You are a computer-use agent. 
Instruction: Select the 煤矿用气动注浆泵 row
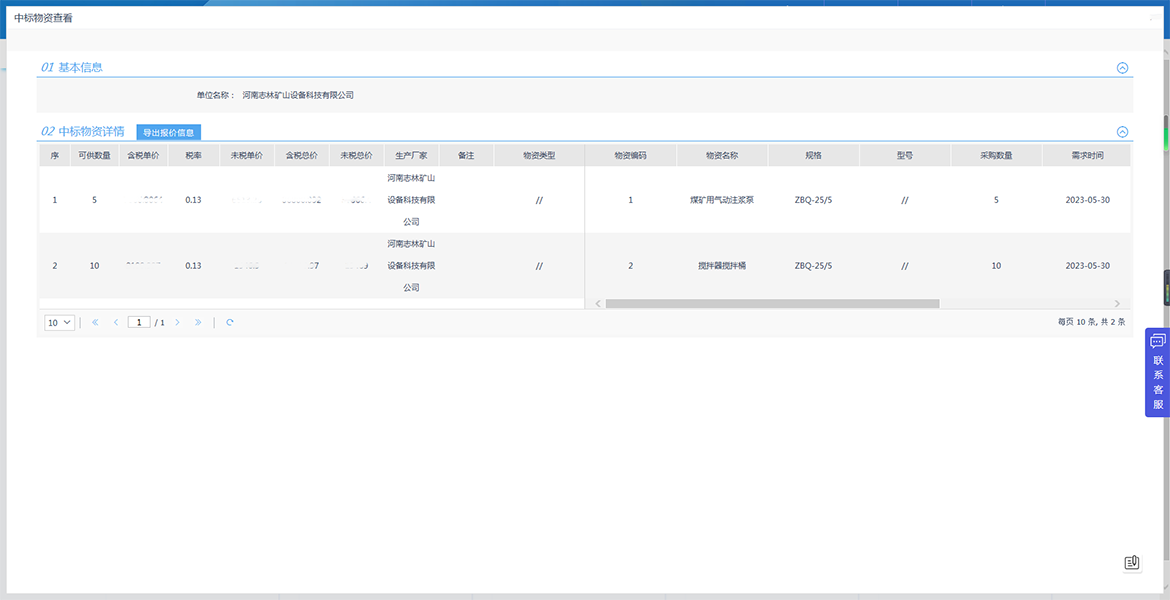(721, 200)
